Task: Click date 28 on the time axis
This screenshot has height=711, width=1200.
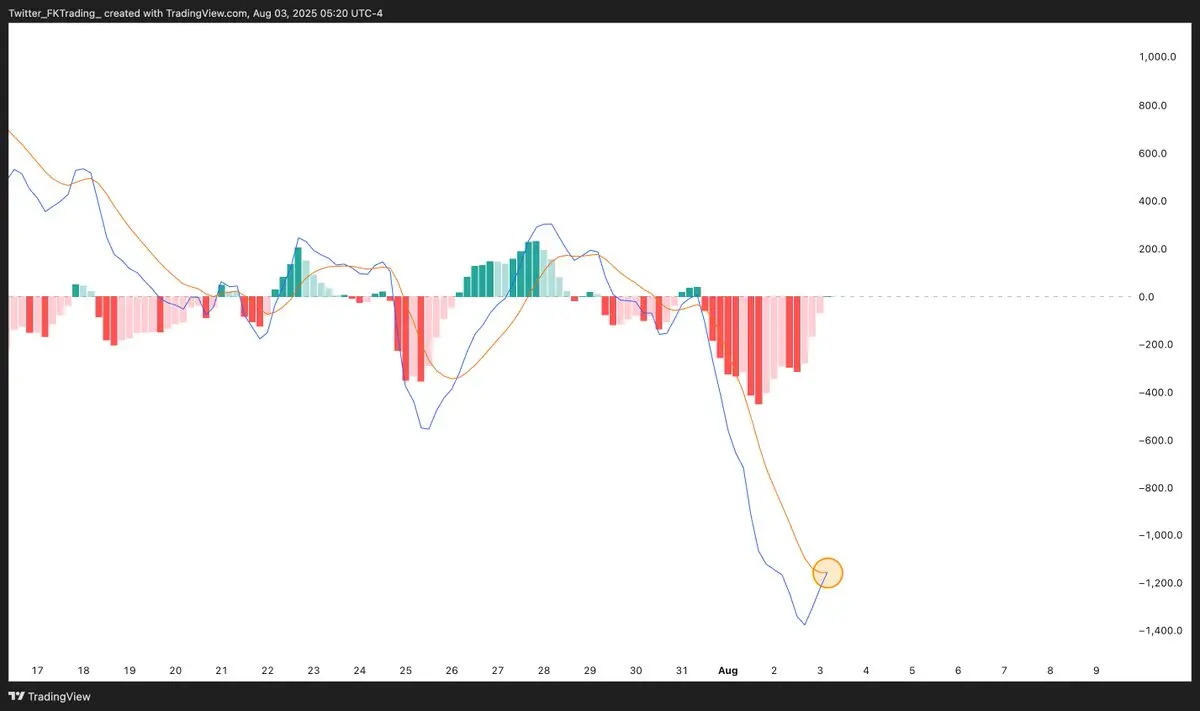Action: tap(544, 670)
